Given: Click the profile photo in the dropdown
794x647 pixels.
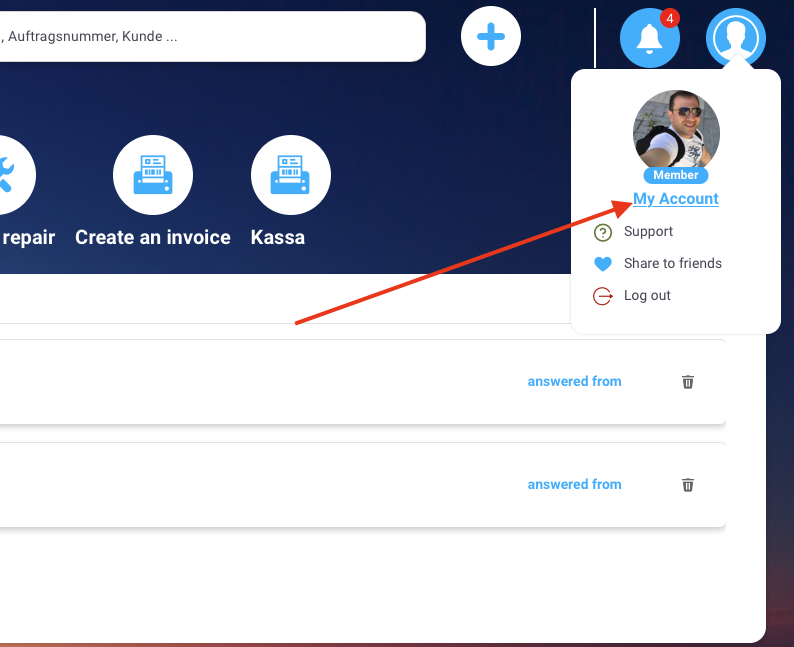Looking at the screenshot, I should coord(676,129).
